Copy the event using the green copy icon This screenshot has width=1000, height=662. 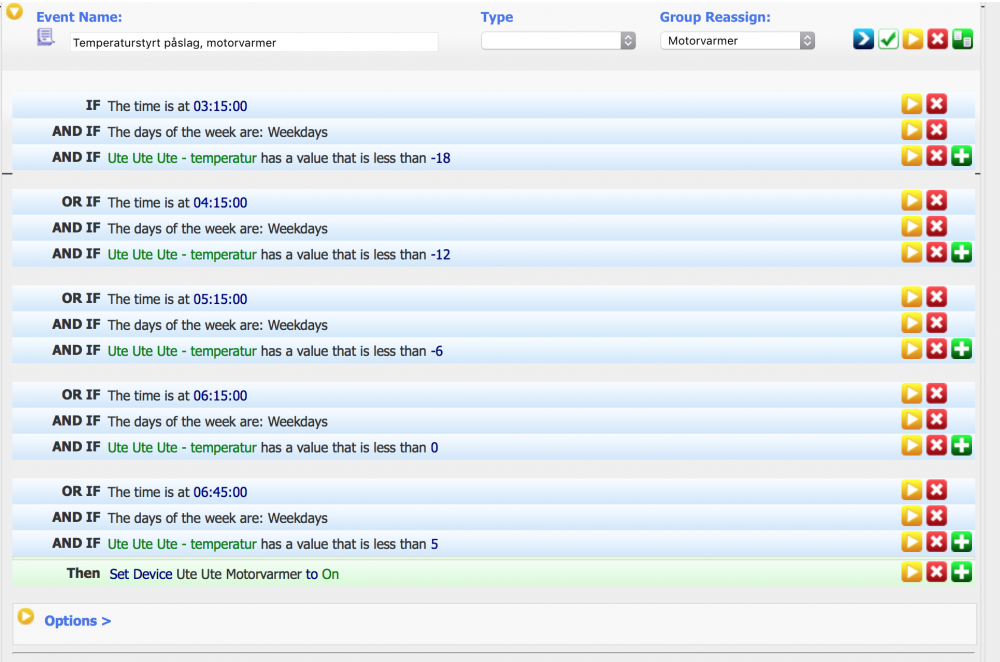click(x=961, y=39)
